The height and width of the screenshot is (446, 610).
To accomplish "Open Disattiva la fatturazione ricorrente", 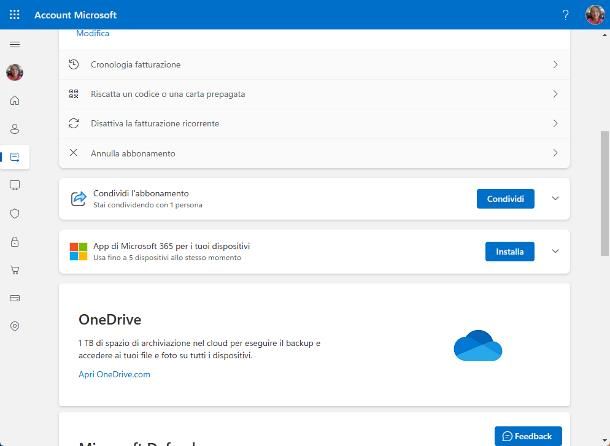I will coord(314,124).
